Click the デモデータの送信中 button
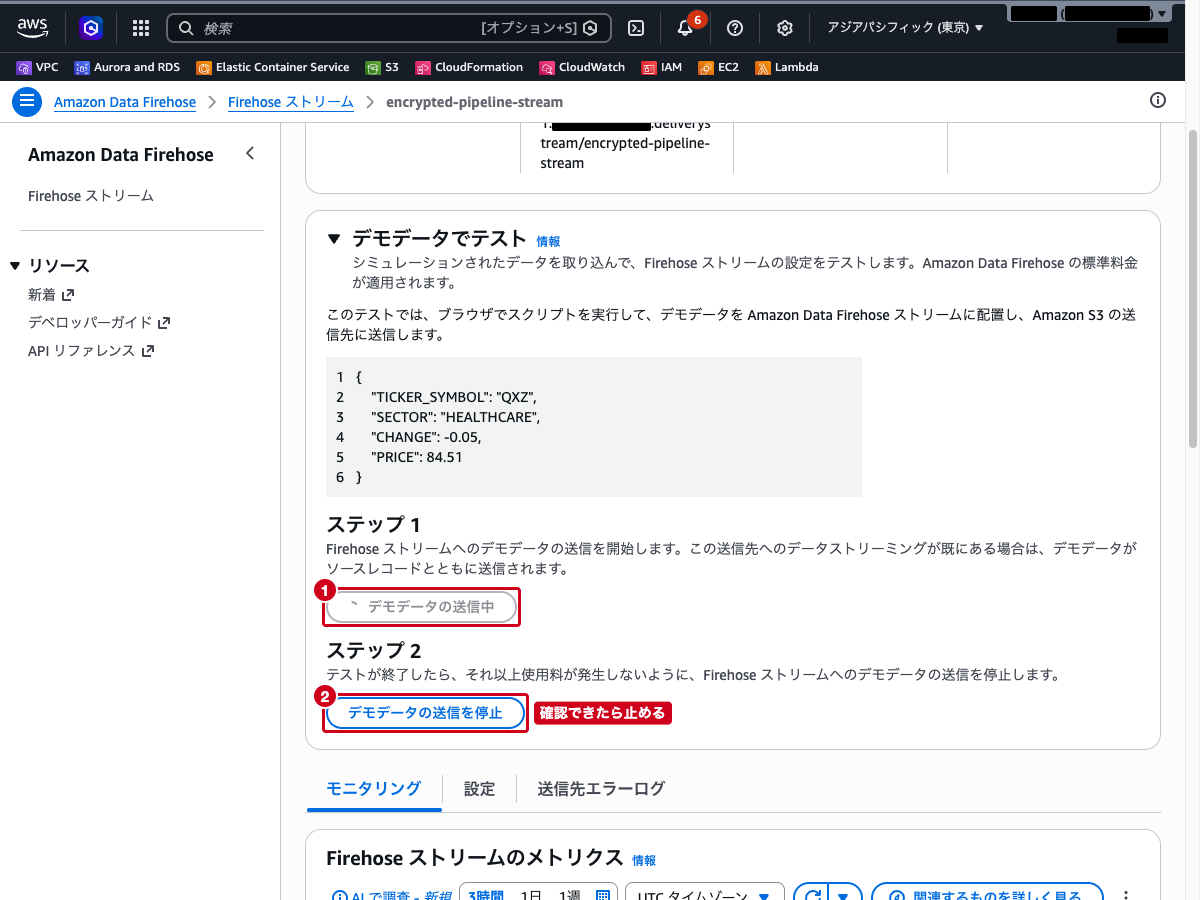Image resolution: width=1200 pixels, height=900 pixels. pos(422,607)
